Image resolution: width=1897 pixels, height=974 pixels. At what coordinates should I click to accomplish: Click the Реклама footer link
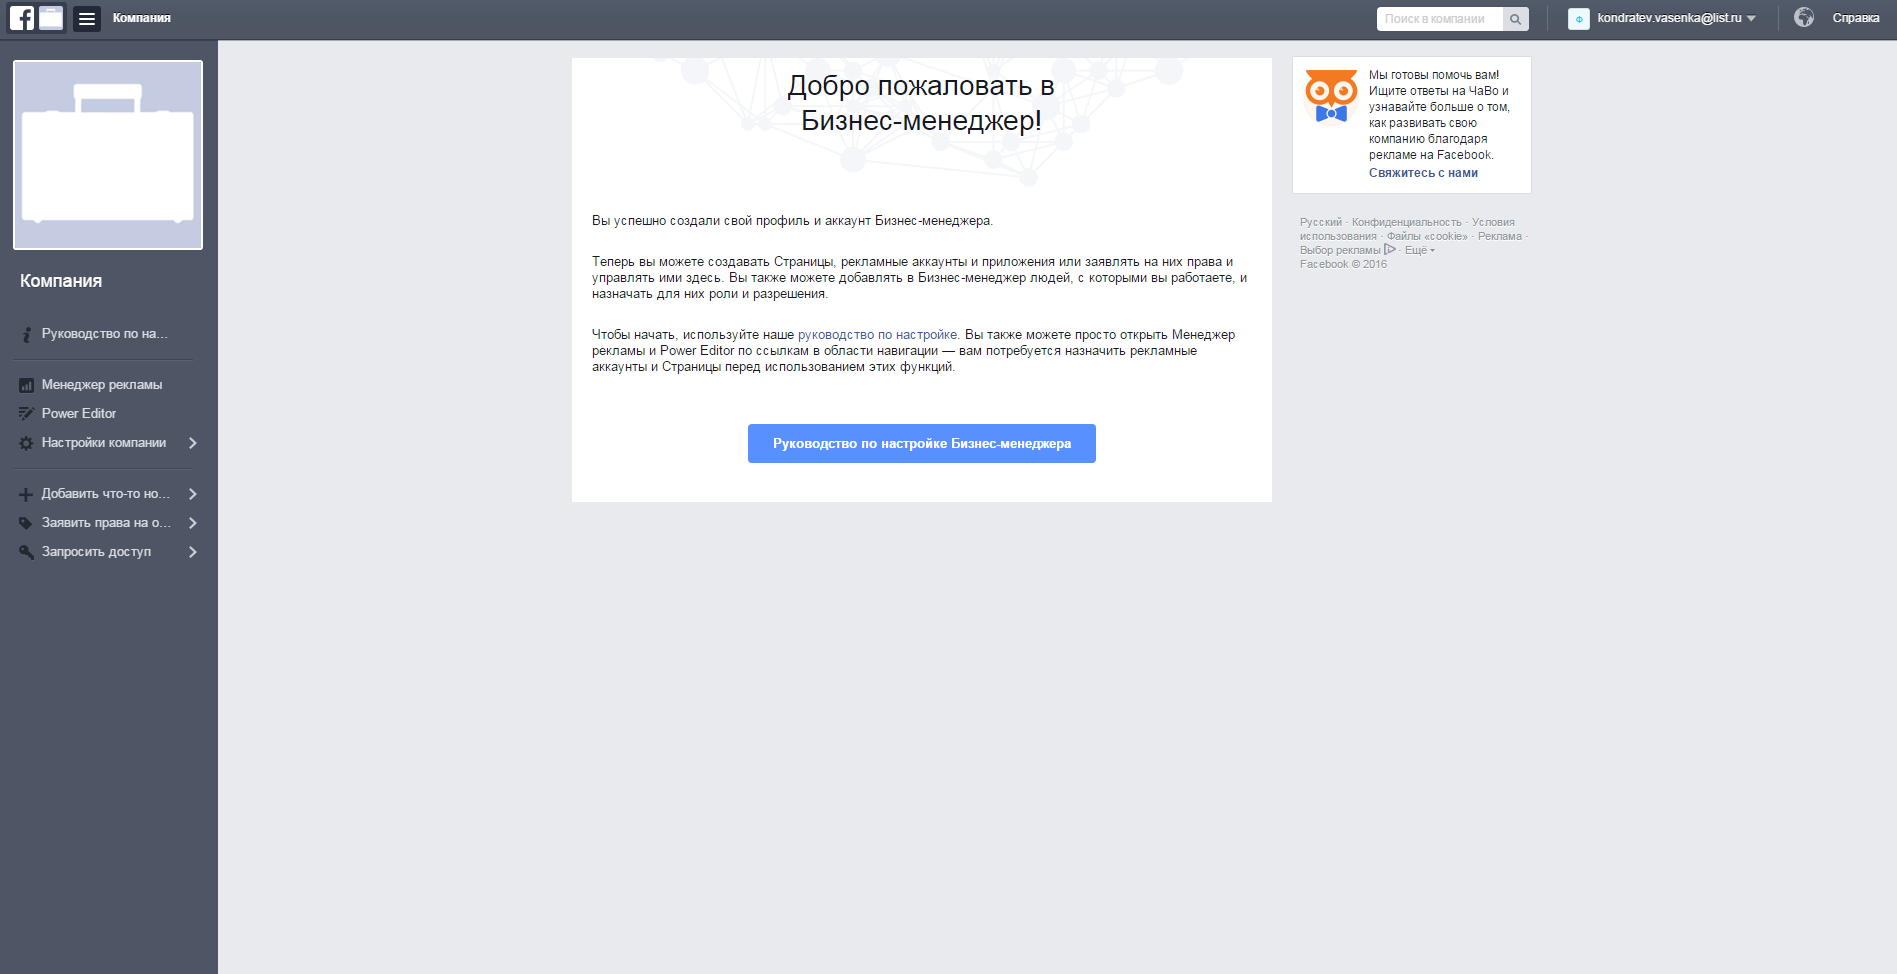[1500, 236]
